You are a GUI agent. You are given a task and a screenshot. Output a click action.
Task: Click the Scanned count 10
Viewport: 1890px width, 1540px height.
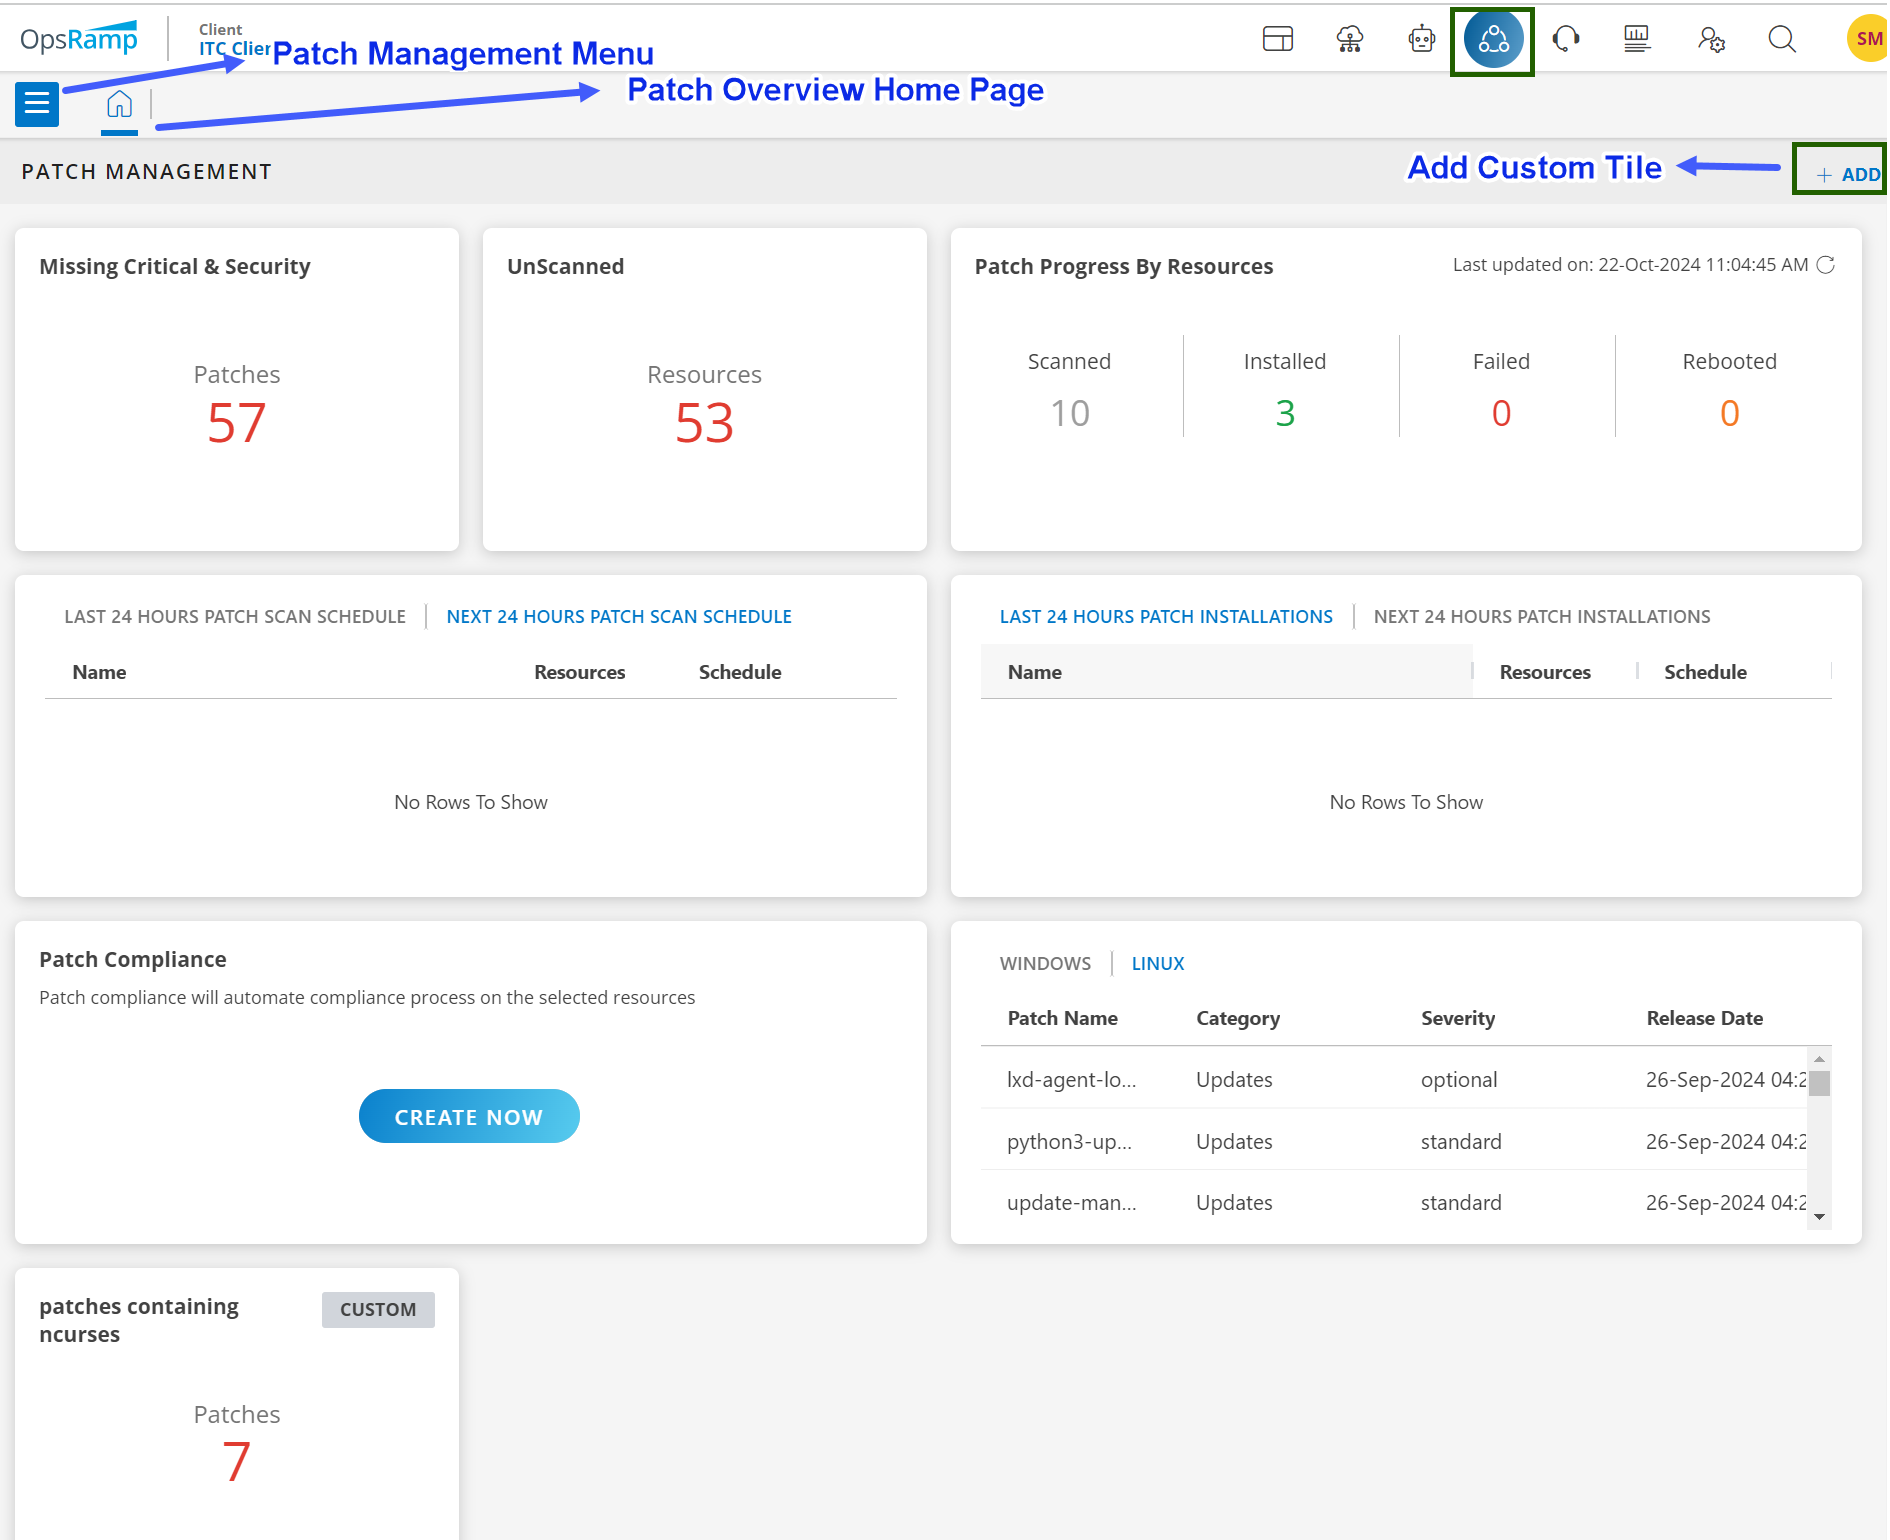pyautogui.click(x=1069, y=413)
